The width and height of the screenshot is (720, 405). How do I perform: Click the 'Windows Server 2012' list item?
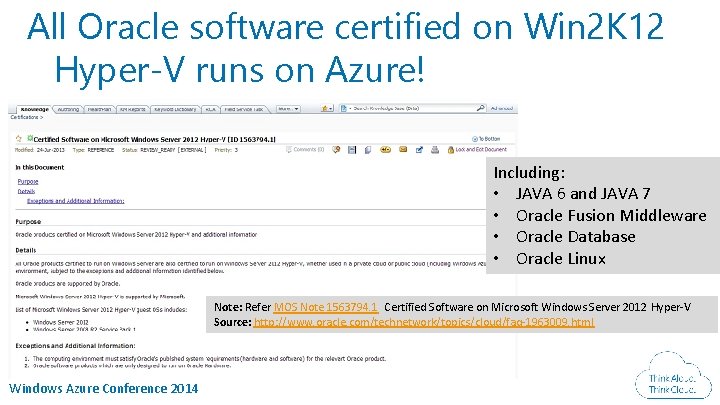61,322
